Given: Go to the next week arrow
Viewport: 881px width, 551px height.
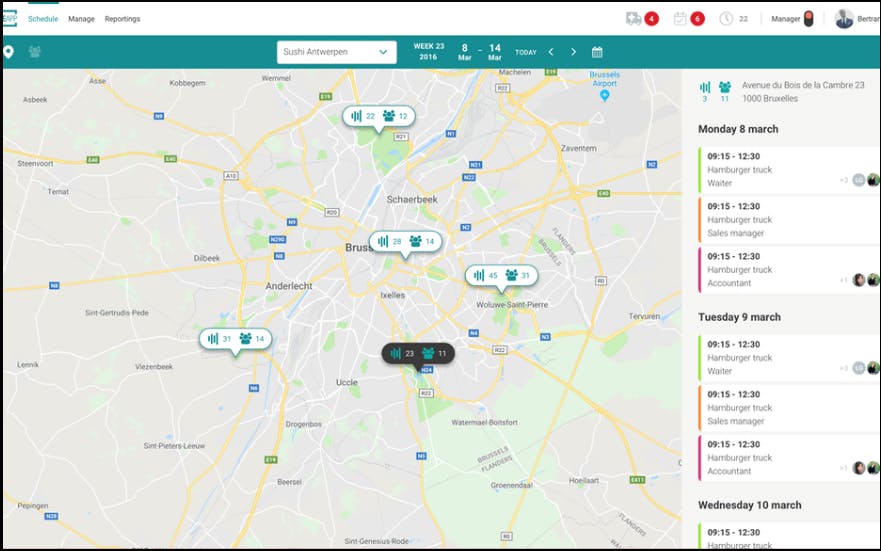Looking at the screenshot, I should tap(573, 52).
